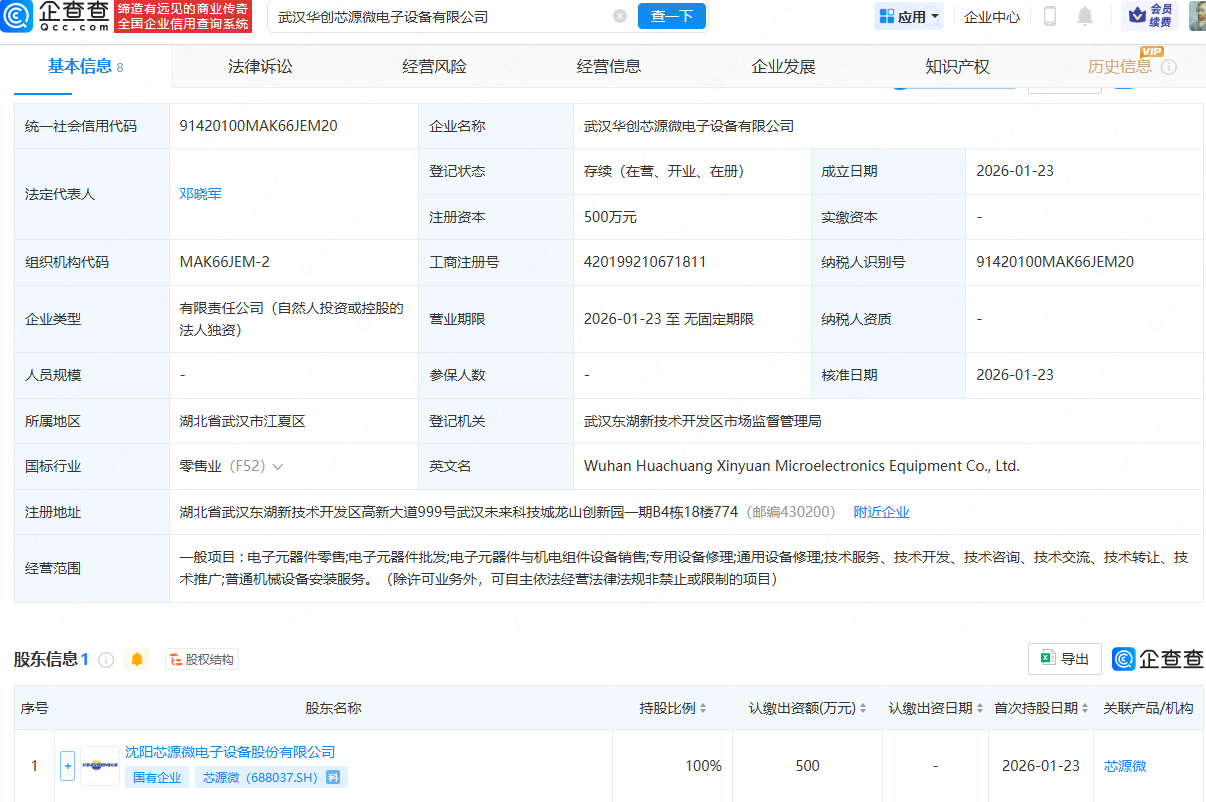Open legal representative 邓晓军 link
The height and width of the screenshot is (802, 1206).
pos(200,194)
